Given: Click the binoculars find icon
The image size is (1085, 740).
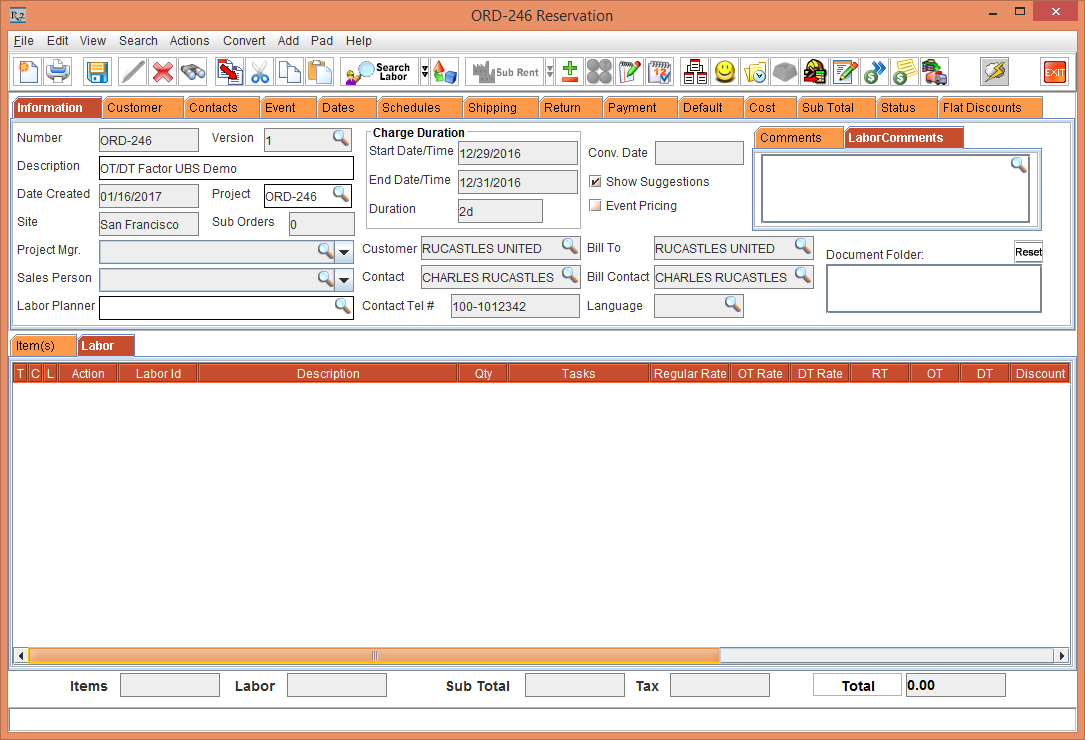Looking at the screenshot, I should point(192,72).
